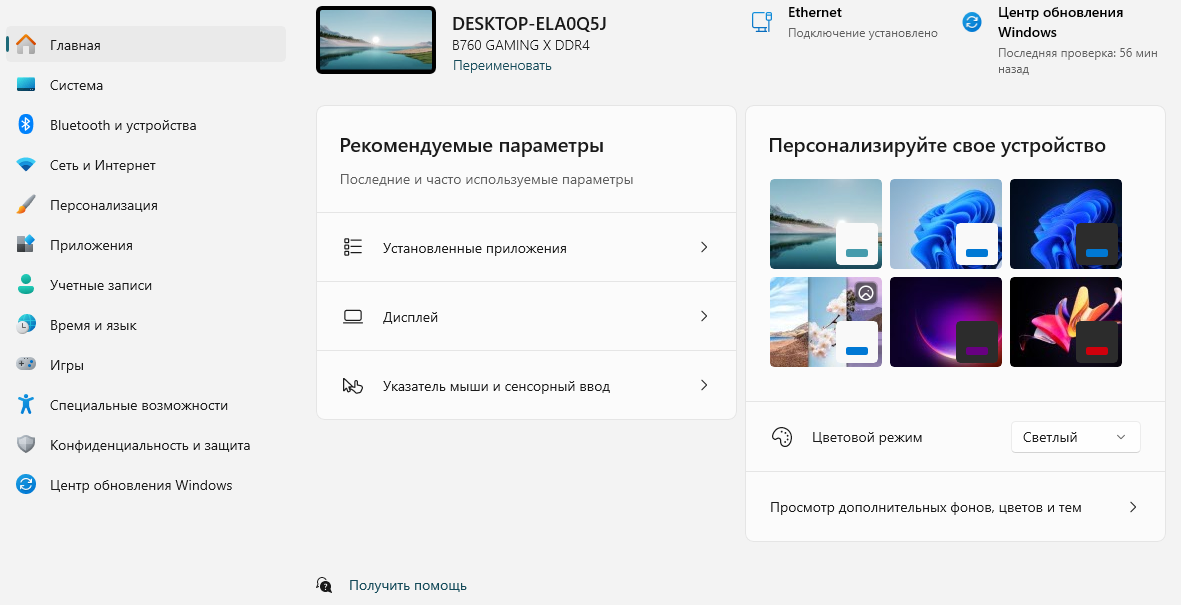Image resolution: width=1181 pixels, height=605 pixels.
Task: Click the Ethernet Подключение установлено status
Action: click(862, 33)
